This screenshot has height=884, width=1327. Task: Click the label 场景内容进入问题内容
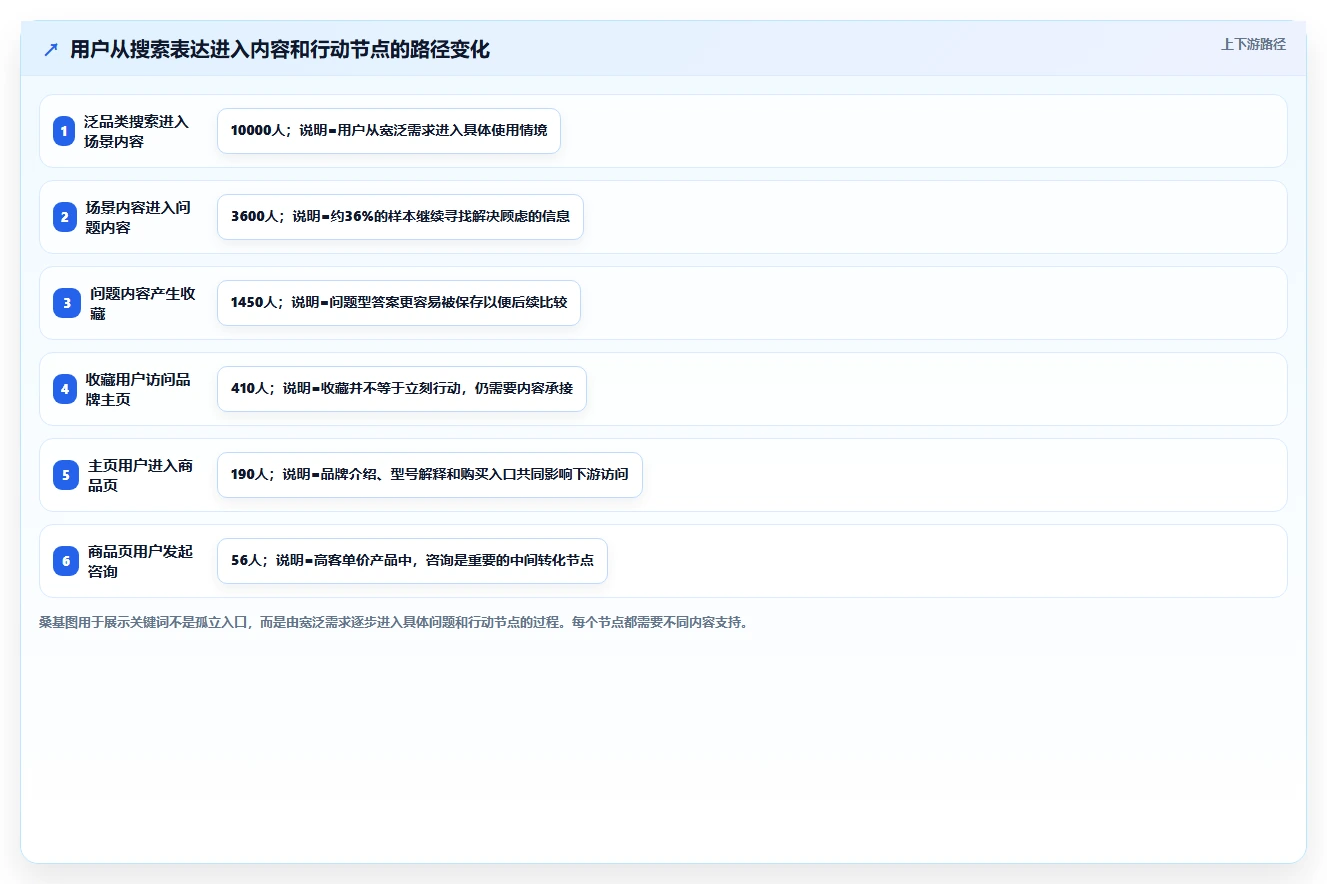pyautogui.click(x=138, y=217)
